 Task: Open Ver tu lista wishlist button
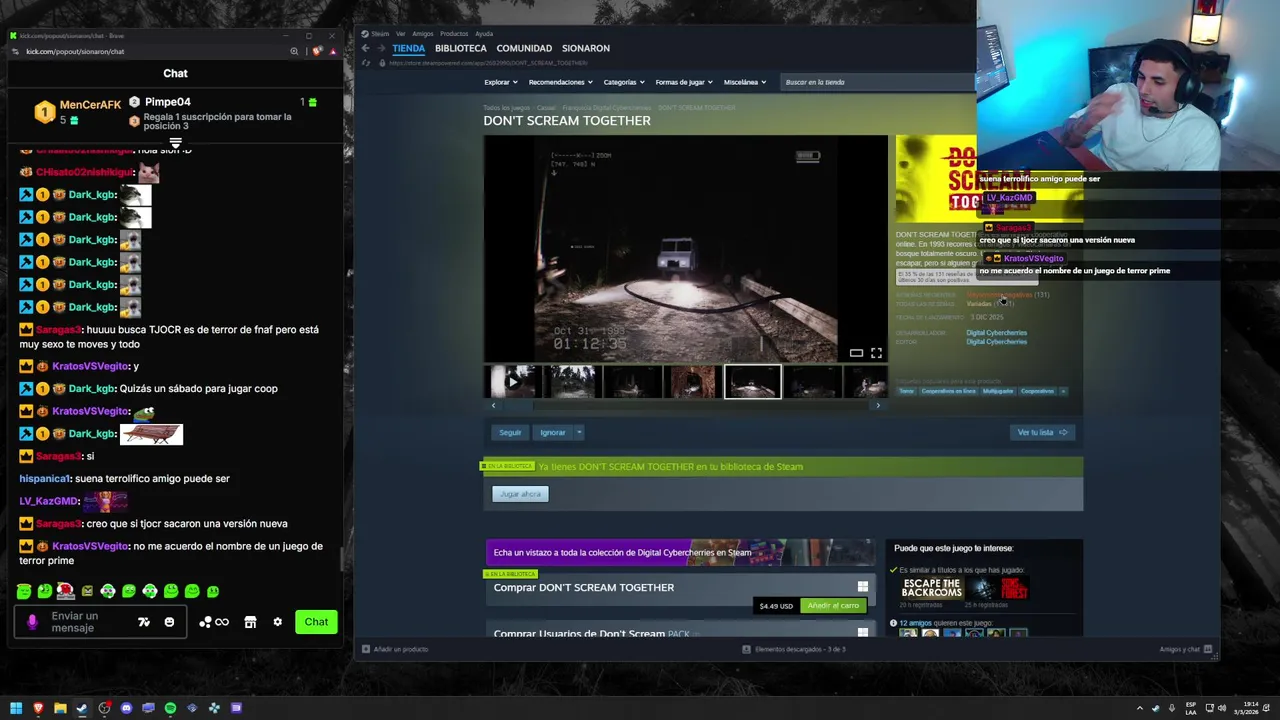click(1042, 433)
